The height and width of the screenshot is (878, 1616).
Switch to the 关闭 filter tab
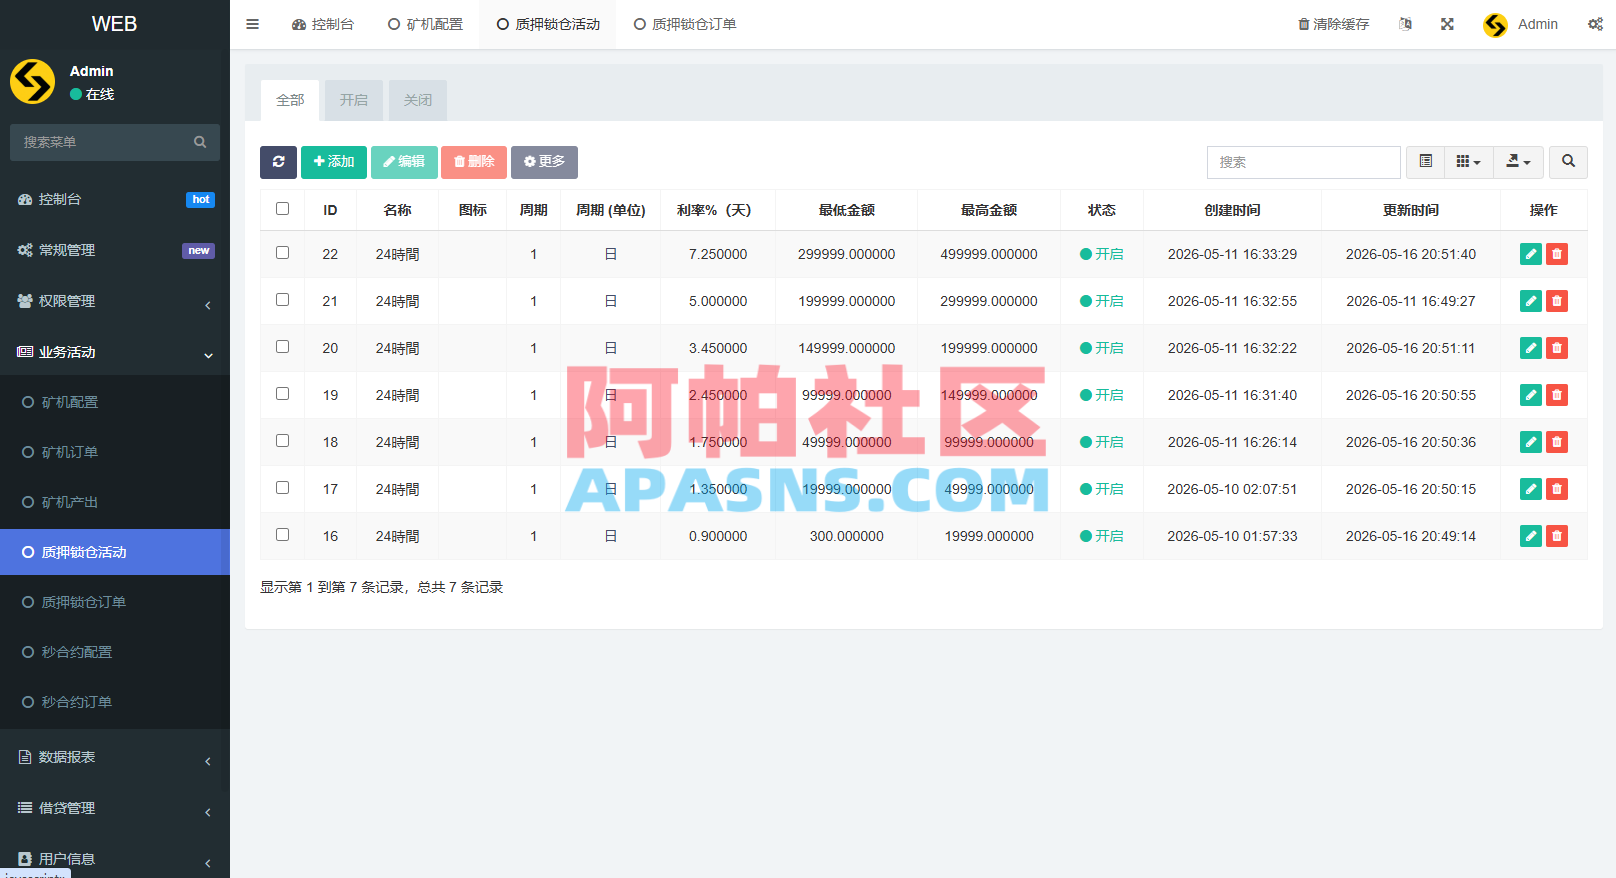418,100
